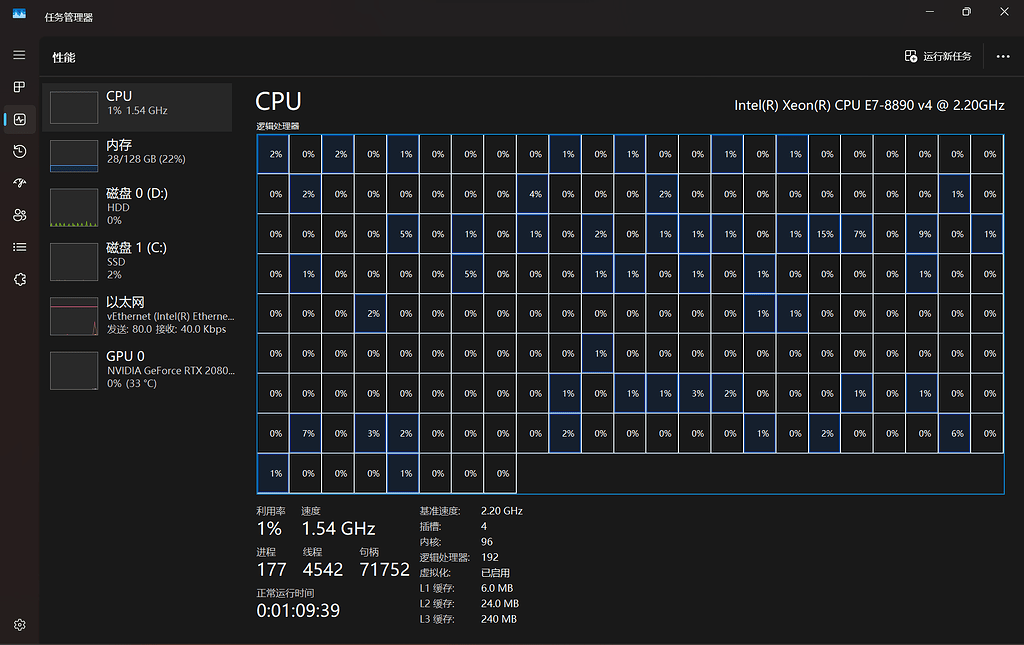
Task: Click the logical processor cell showing 6%
Action: coord(955,433)
